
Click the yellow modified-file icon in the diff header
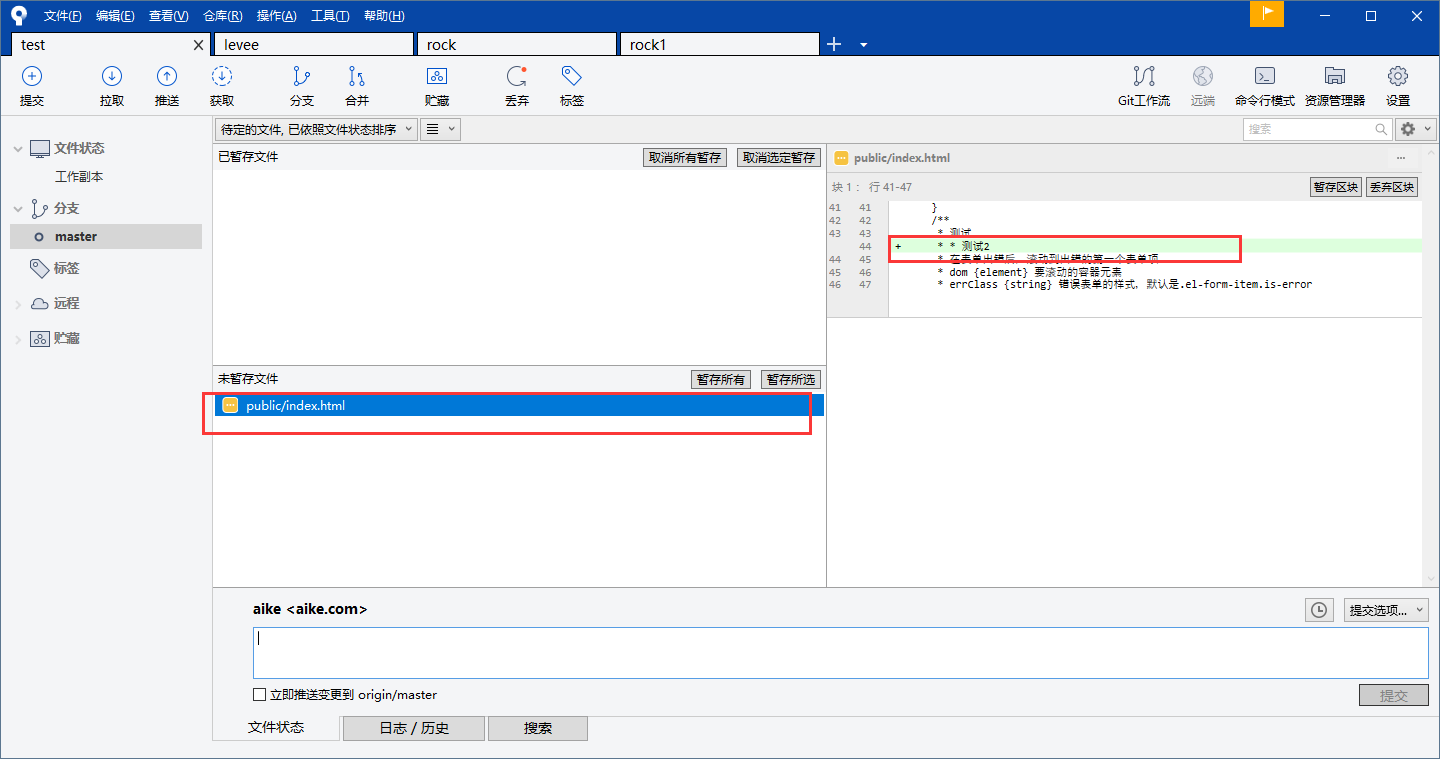point(841,158)
